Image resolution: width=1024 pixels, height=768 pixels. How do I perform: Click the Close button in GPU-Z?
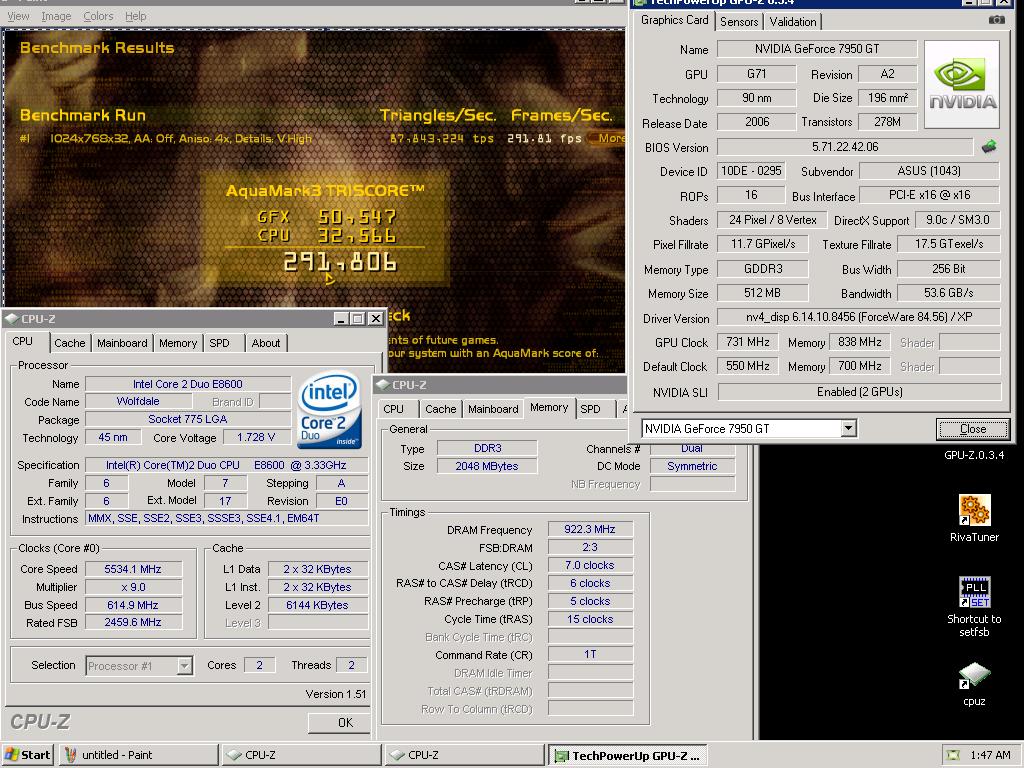[972, 429]
